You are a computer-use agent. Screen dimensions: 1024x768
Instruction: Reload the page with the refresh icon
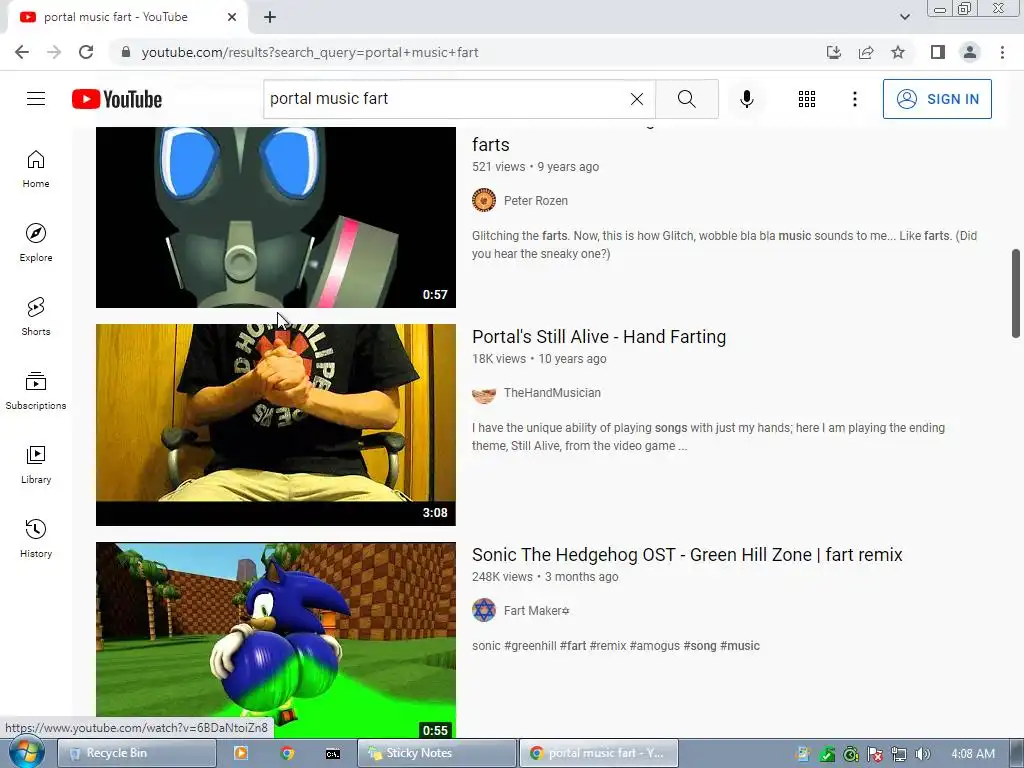(86, 52)
